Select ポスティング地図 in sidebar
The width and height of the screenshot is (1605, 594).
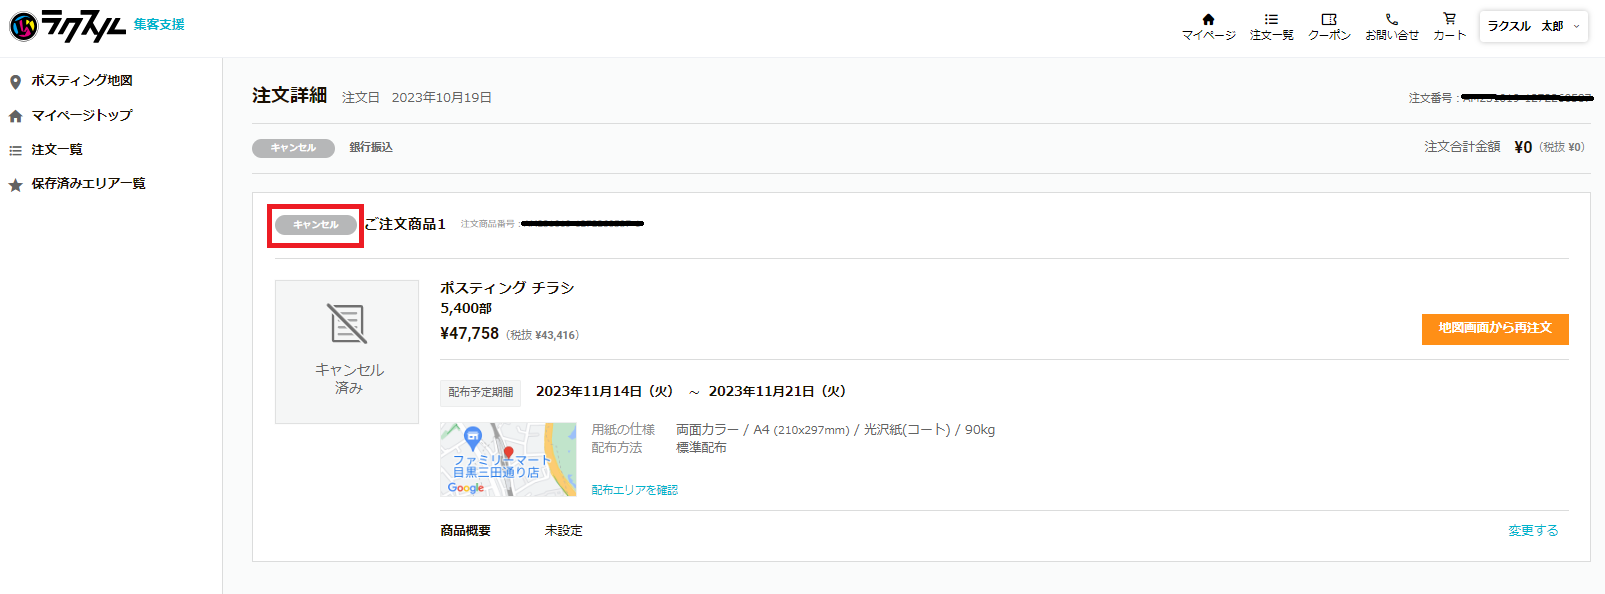pyautogui.click(x=82, y=80)
